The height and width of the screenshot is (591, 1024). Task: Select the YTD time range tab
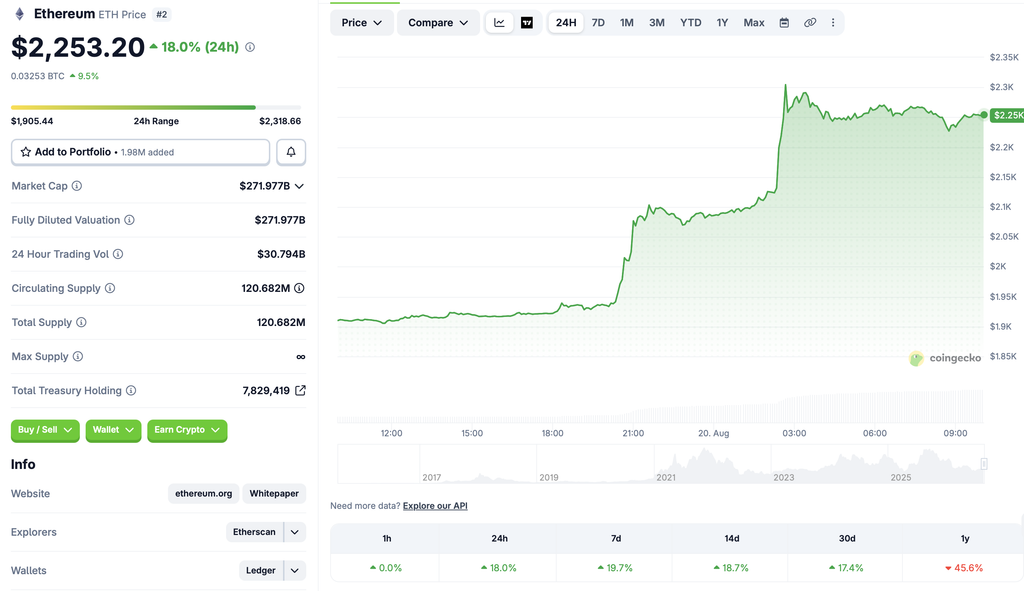click(x=691, y=23)
